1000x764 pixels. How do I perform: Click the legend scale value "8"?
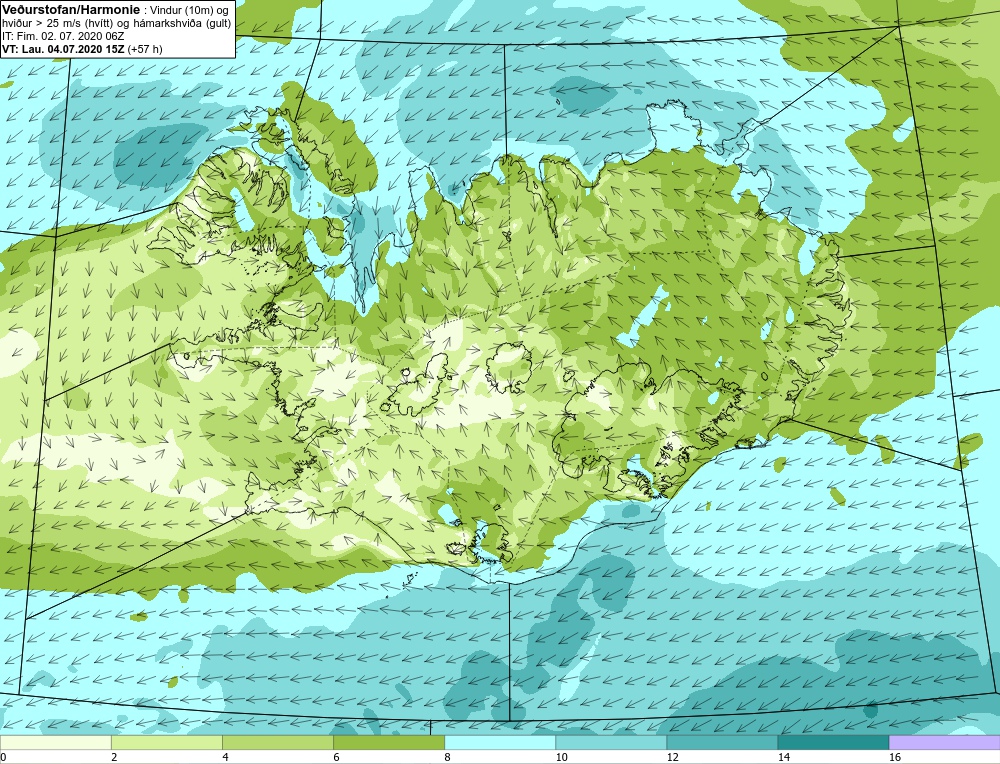pos(447,757)
